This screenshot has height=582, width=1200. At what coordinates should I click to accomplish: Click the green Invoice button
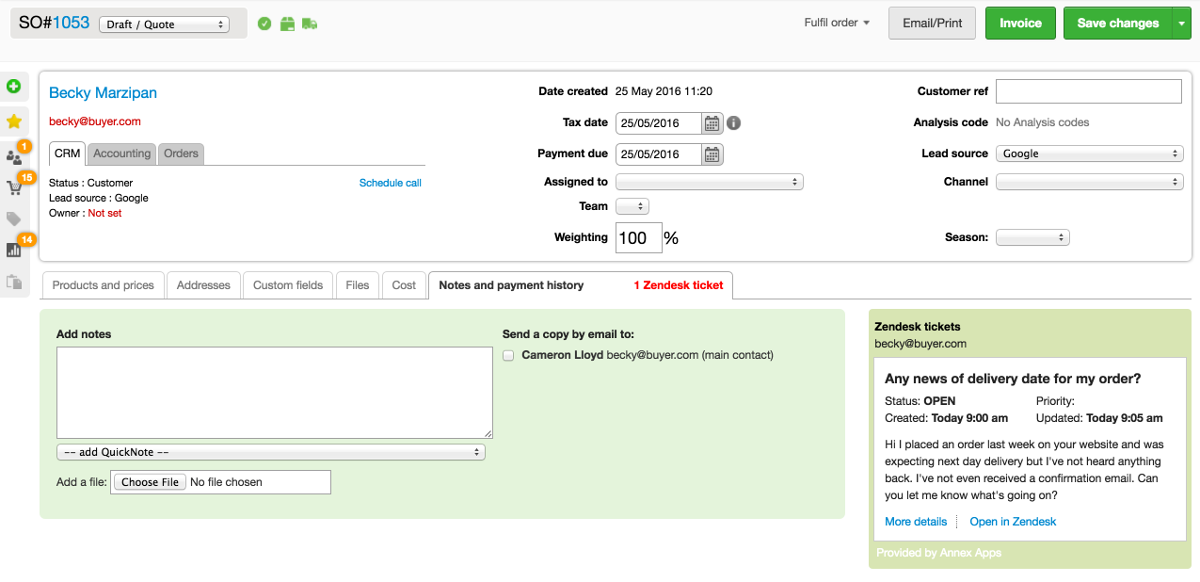coord(1020,23)
